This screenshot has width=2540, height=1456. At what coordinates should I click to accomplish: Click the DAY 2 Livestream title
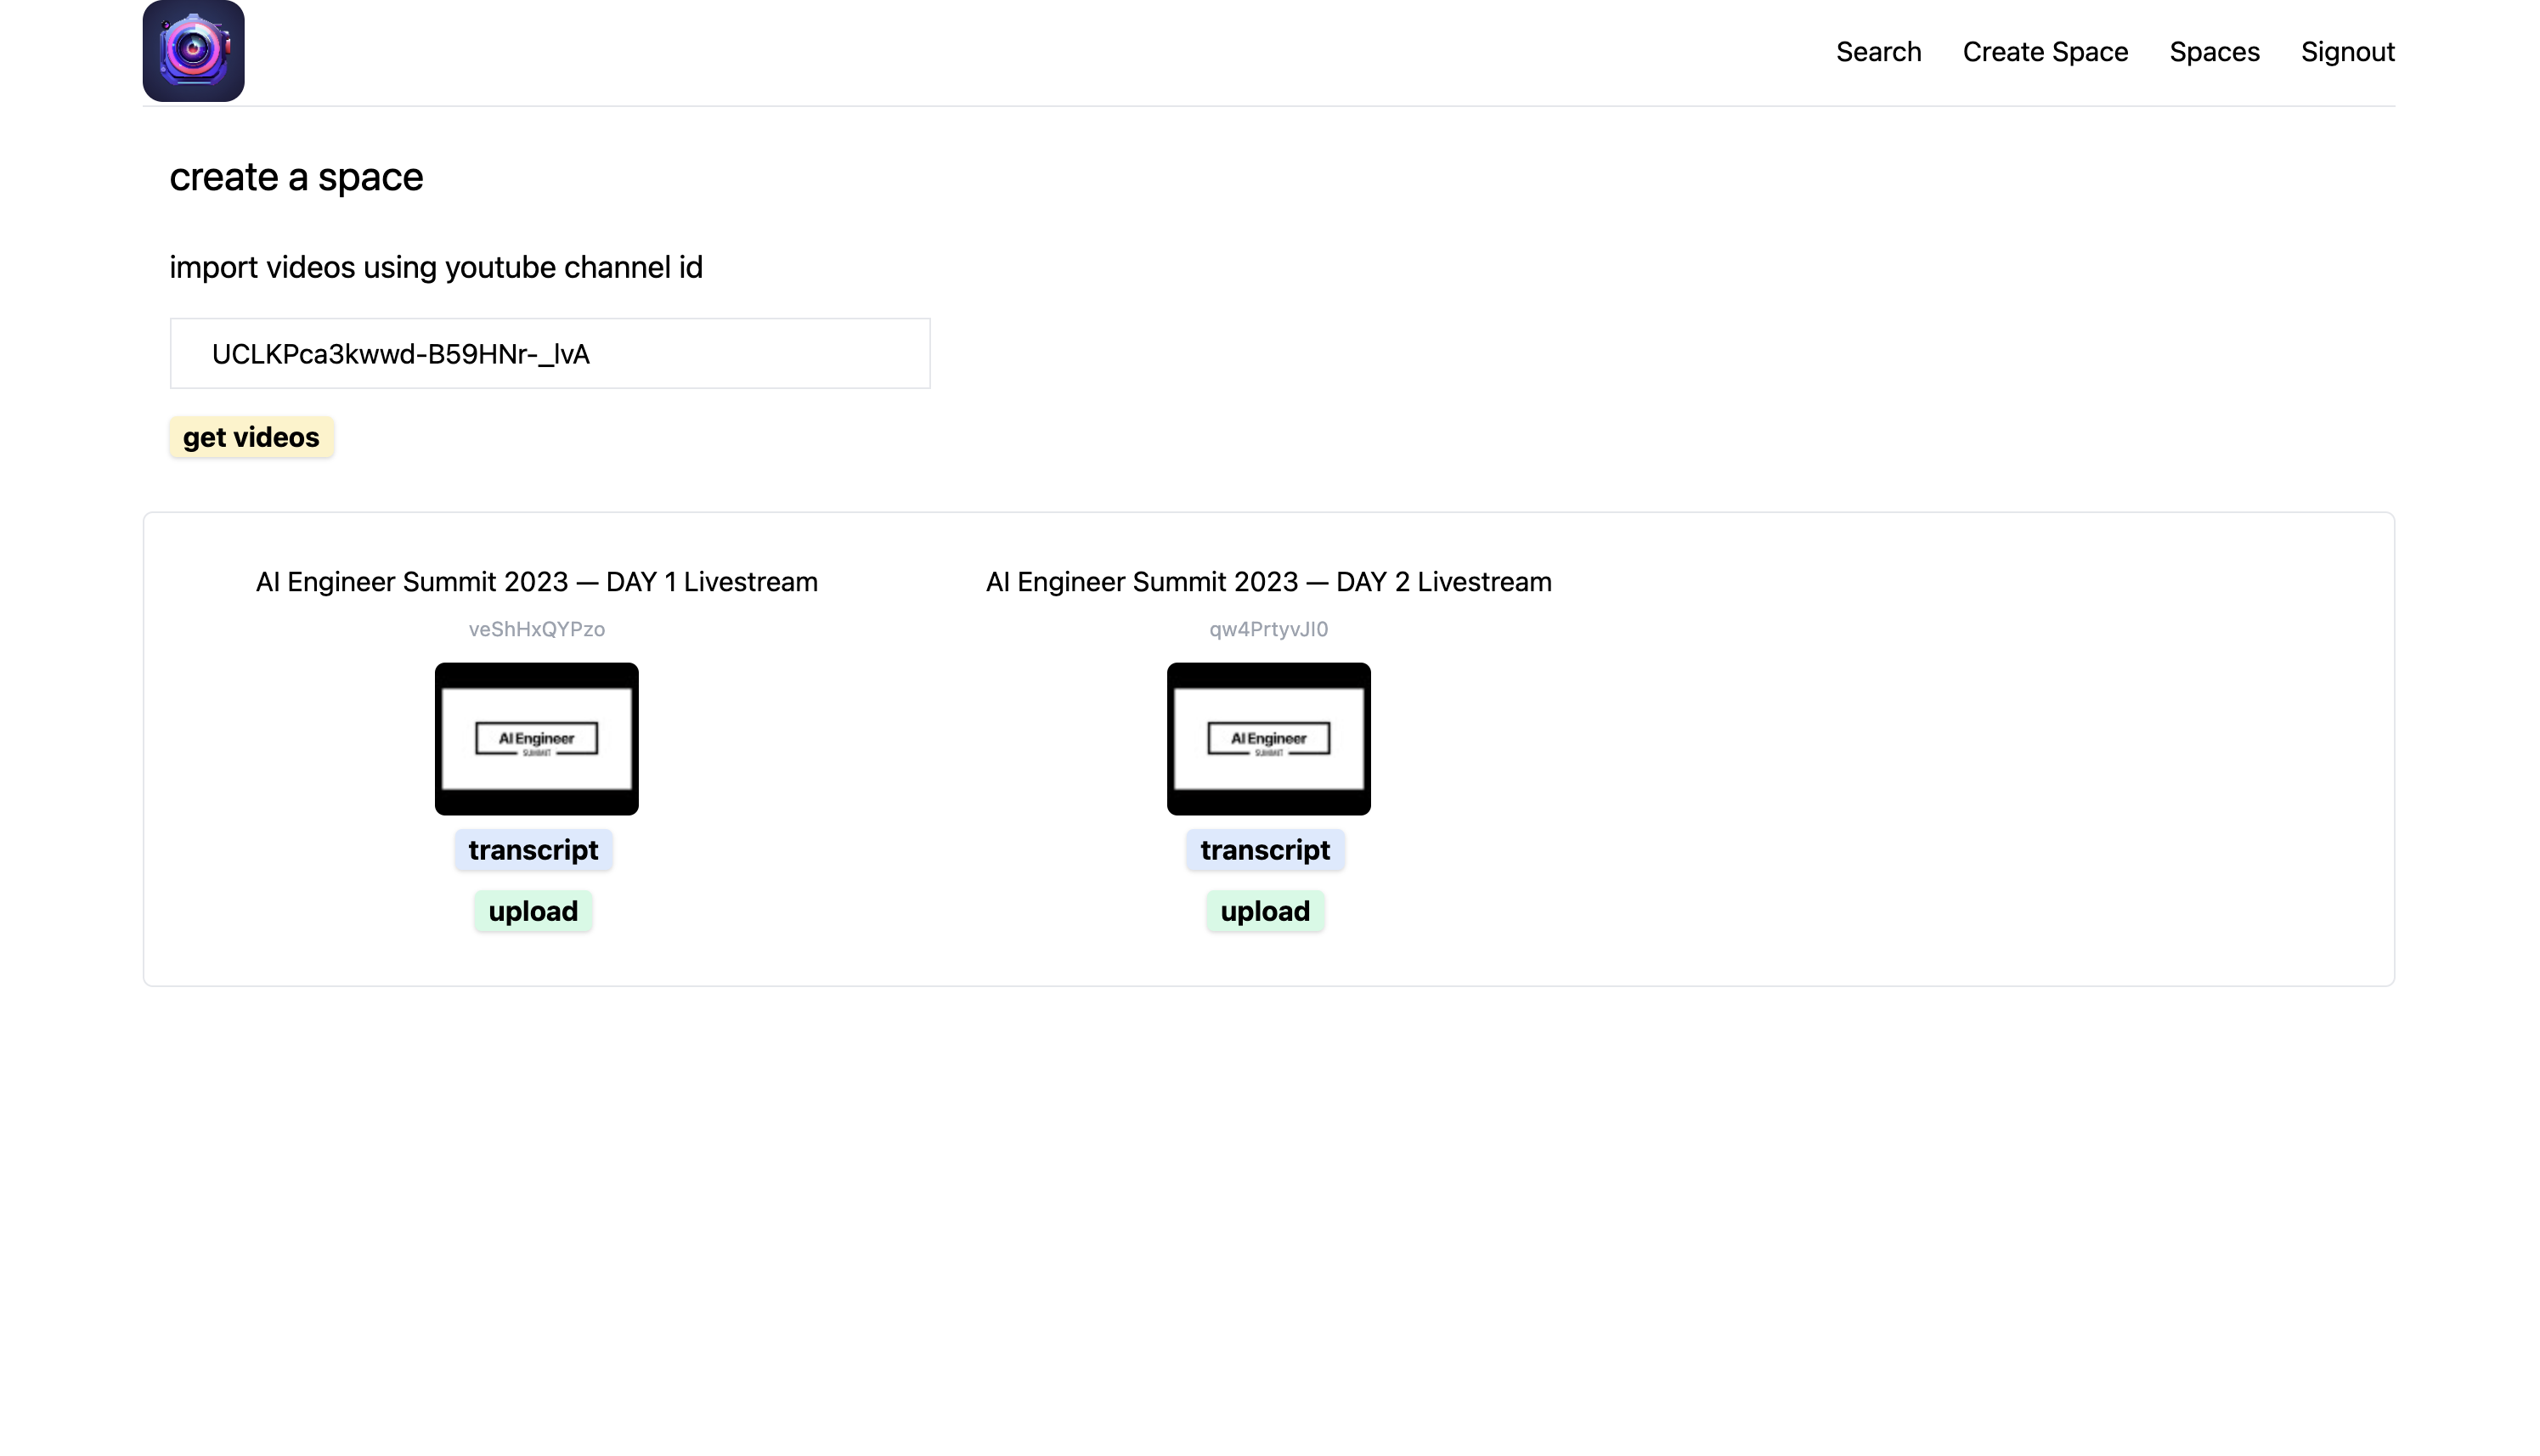(x=1267, y=582)
